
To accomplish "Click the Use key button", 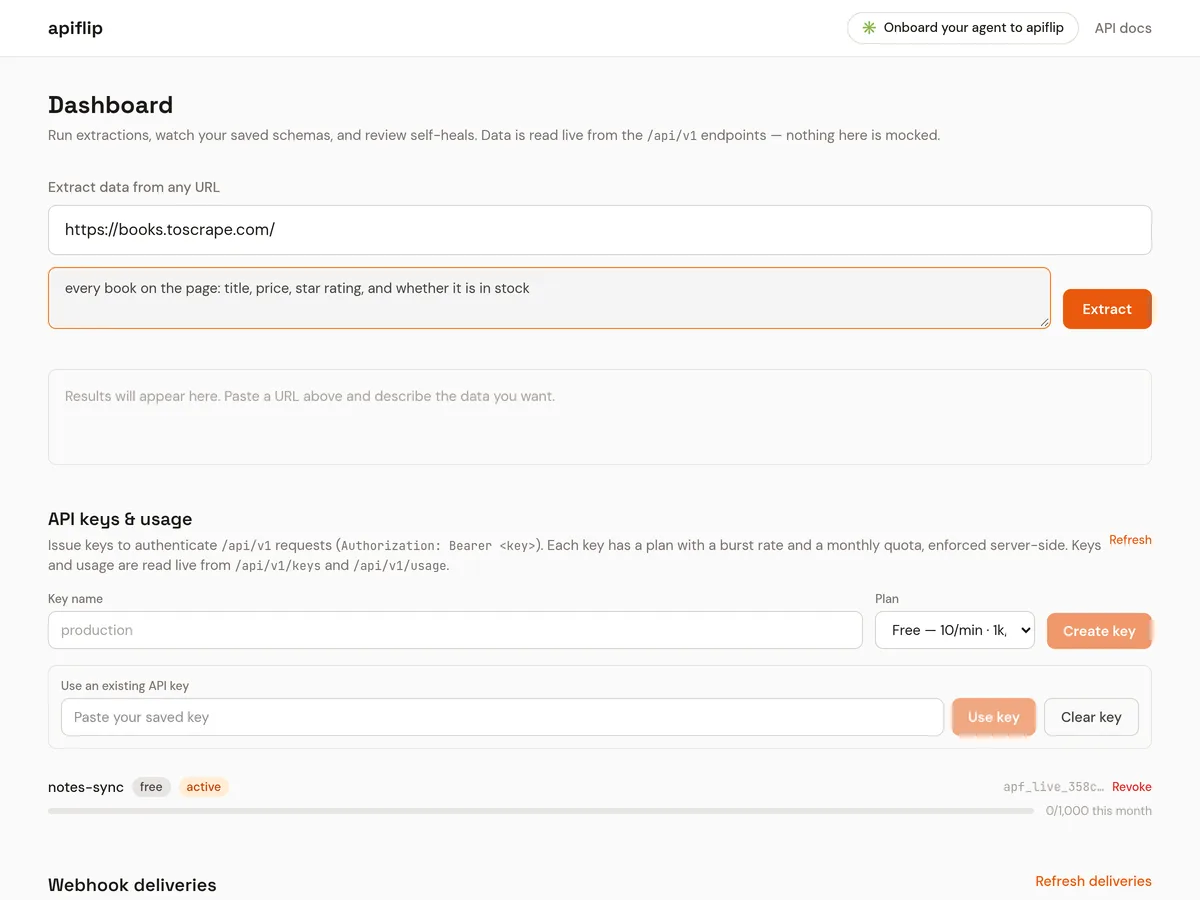I will coord(994,717).
